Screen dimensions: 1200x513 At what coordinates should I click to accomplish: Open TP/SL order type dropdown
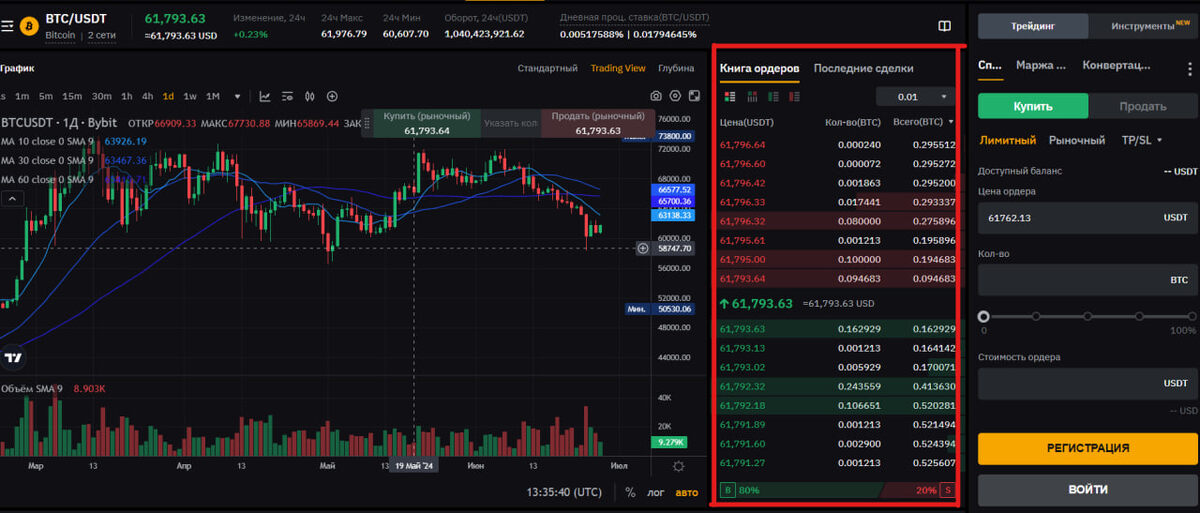[1142, 140]
